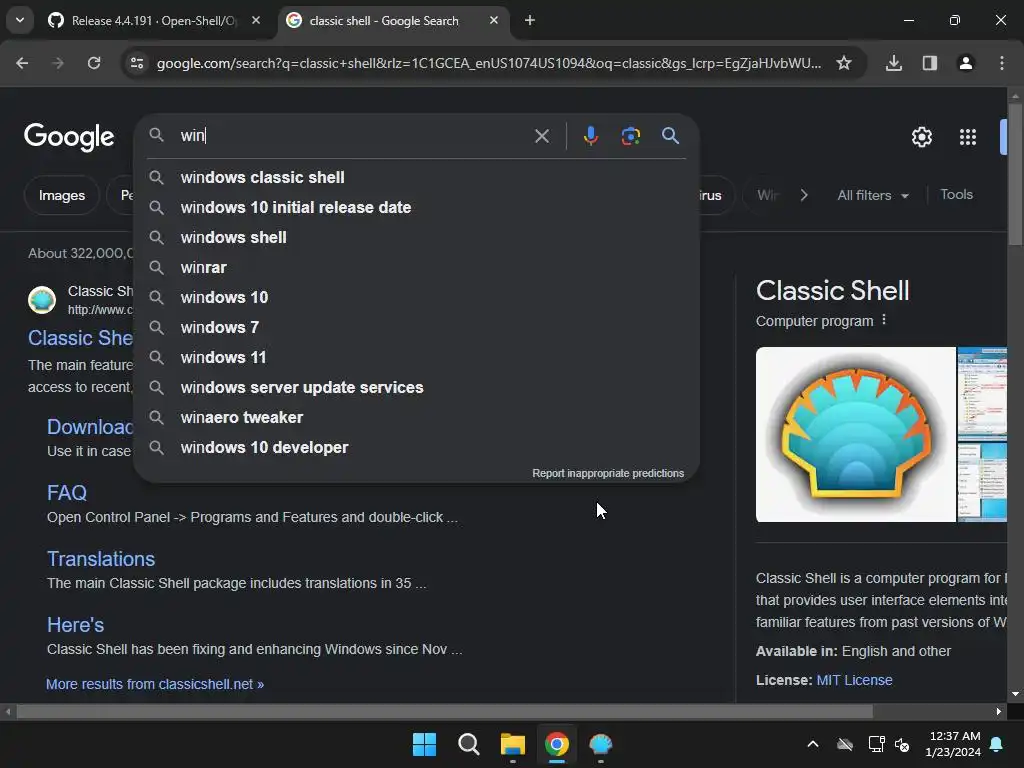Show hidden tray icons chevron
1024x768 pixels.
point(813,744)
